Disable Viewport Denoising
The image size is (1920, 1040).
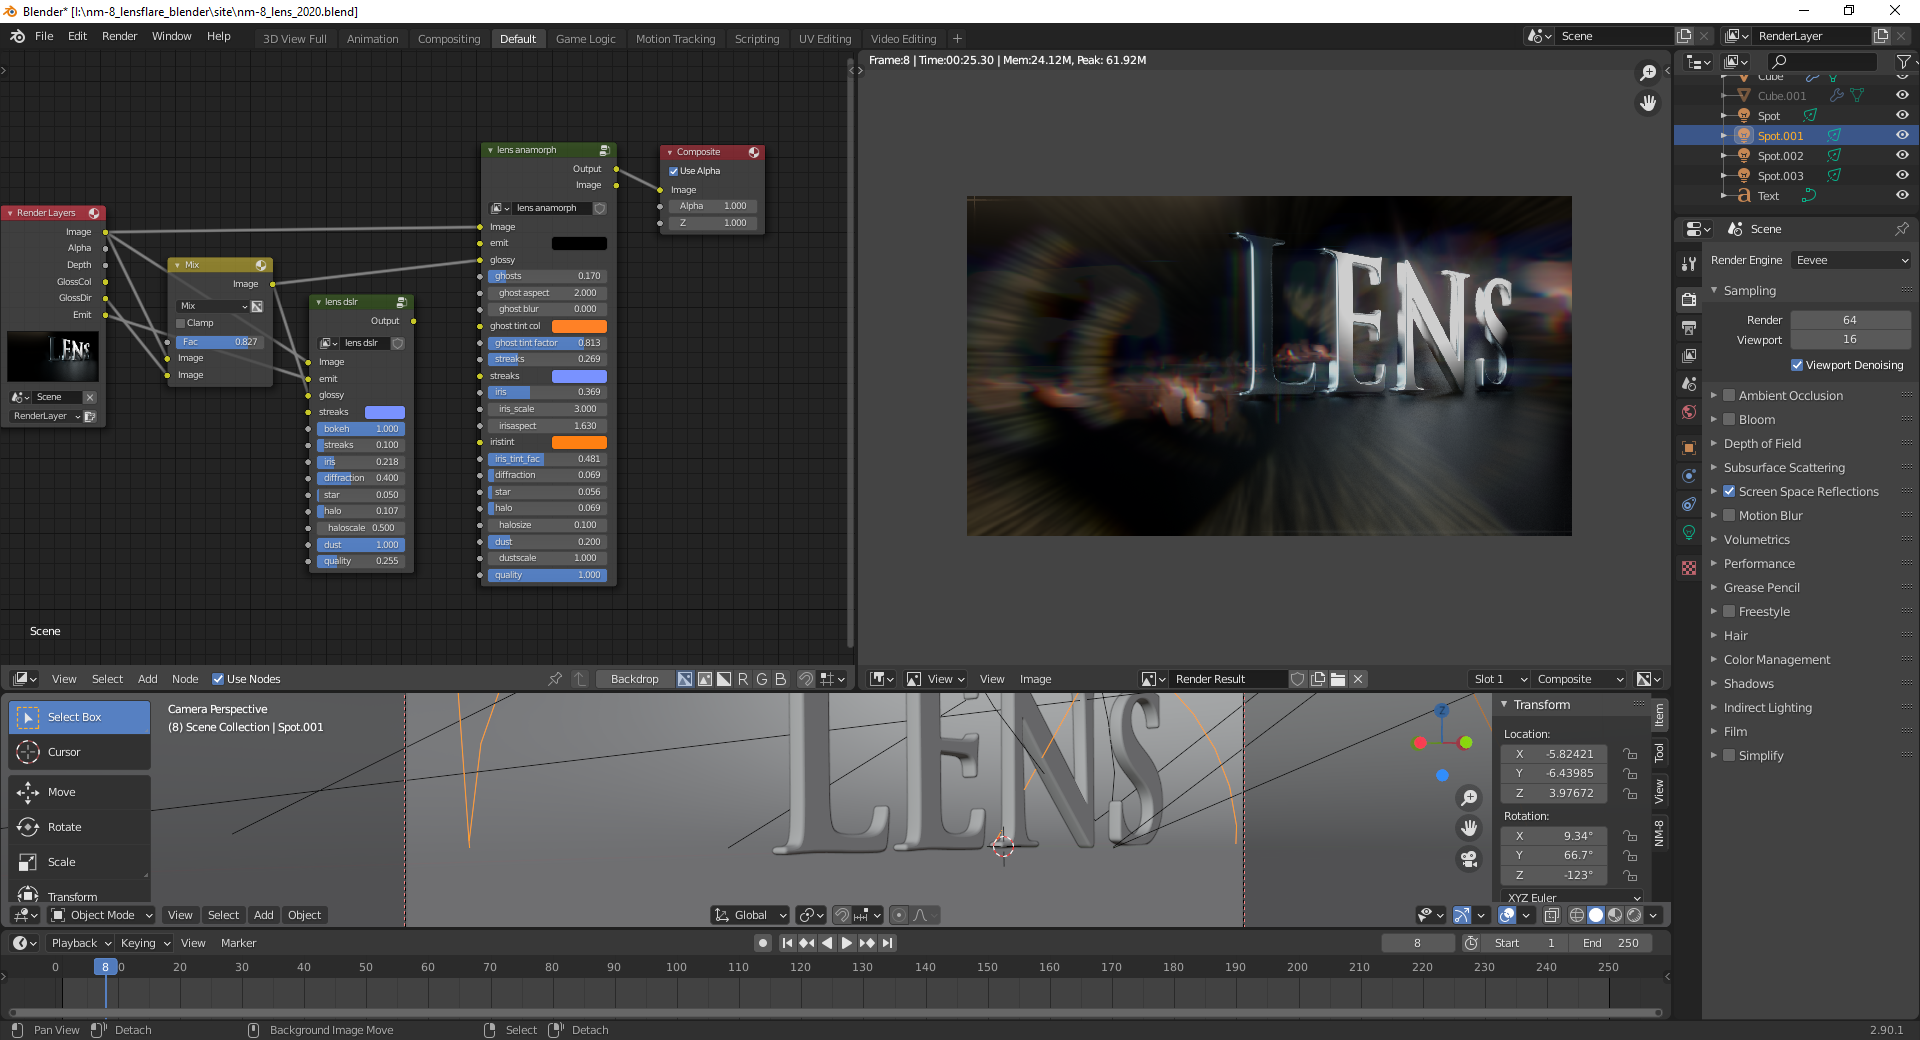[1796, 365]
